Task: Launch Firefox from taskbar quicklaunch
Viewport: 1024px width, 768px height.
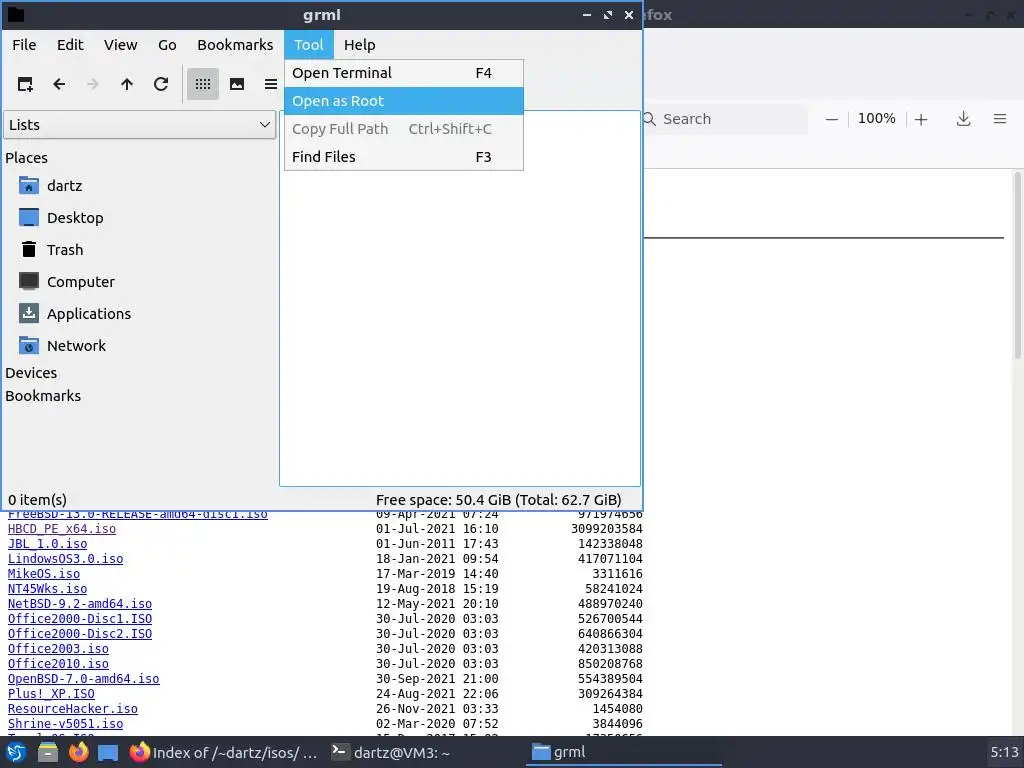Action: click(78, 753)
